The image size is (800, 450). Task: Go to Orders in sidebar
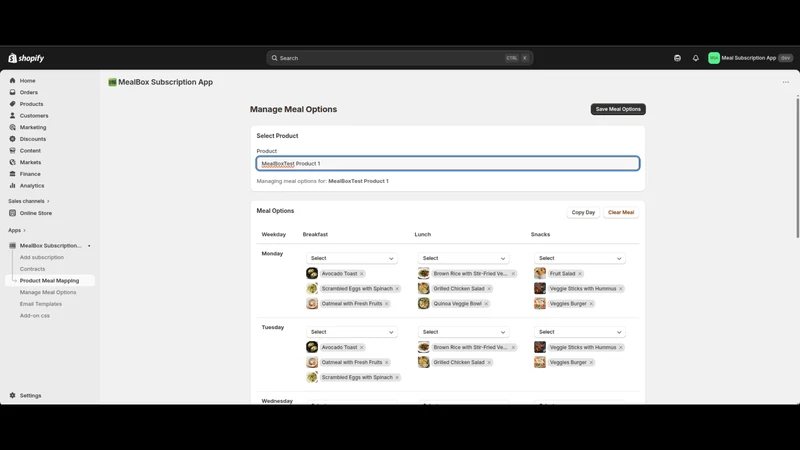click(29, 92)
